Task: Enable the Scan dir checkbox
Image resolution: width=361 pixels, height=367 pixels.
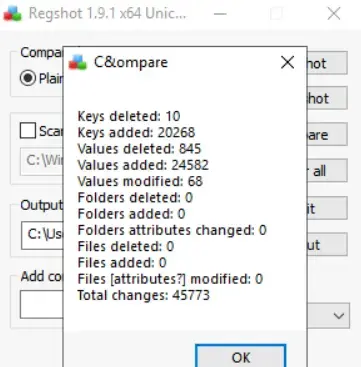Action: [28, 130]
